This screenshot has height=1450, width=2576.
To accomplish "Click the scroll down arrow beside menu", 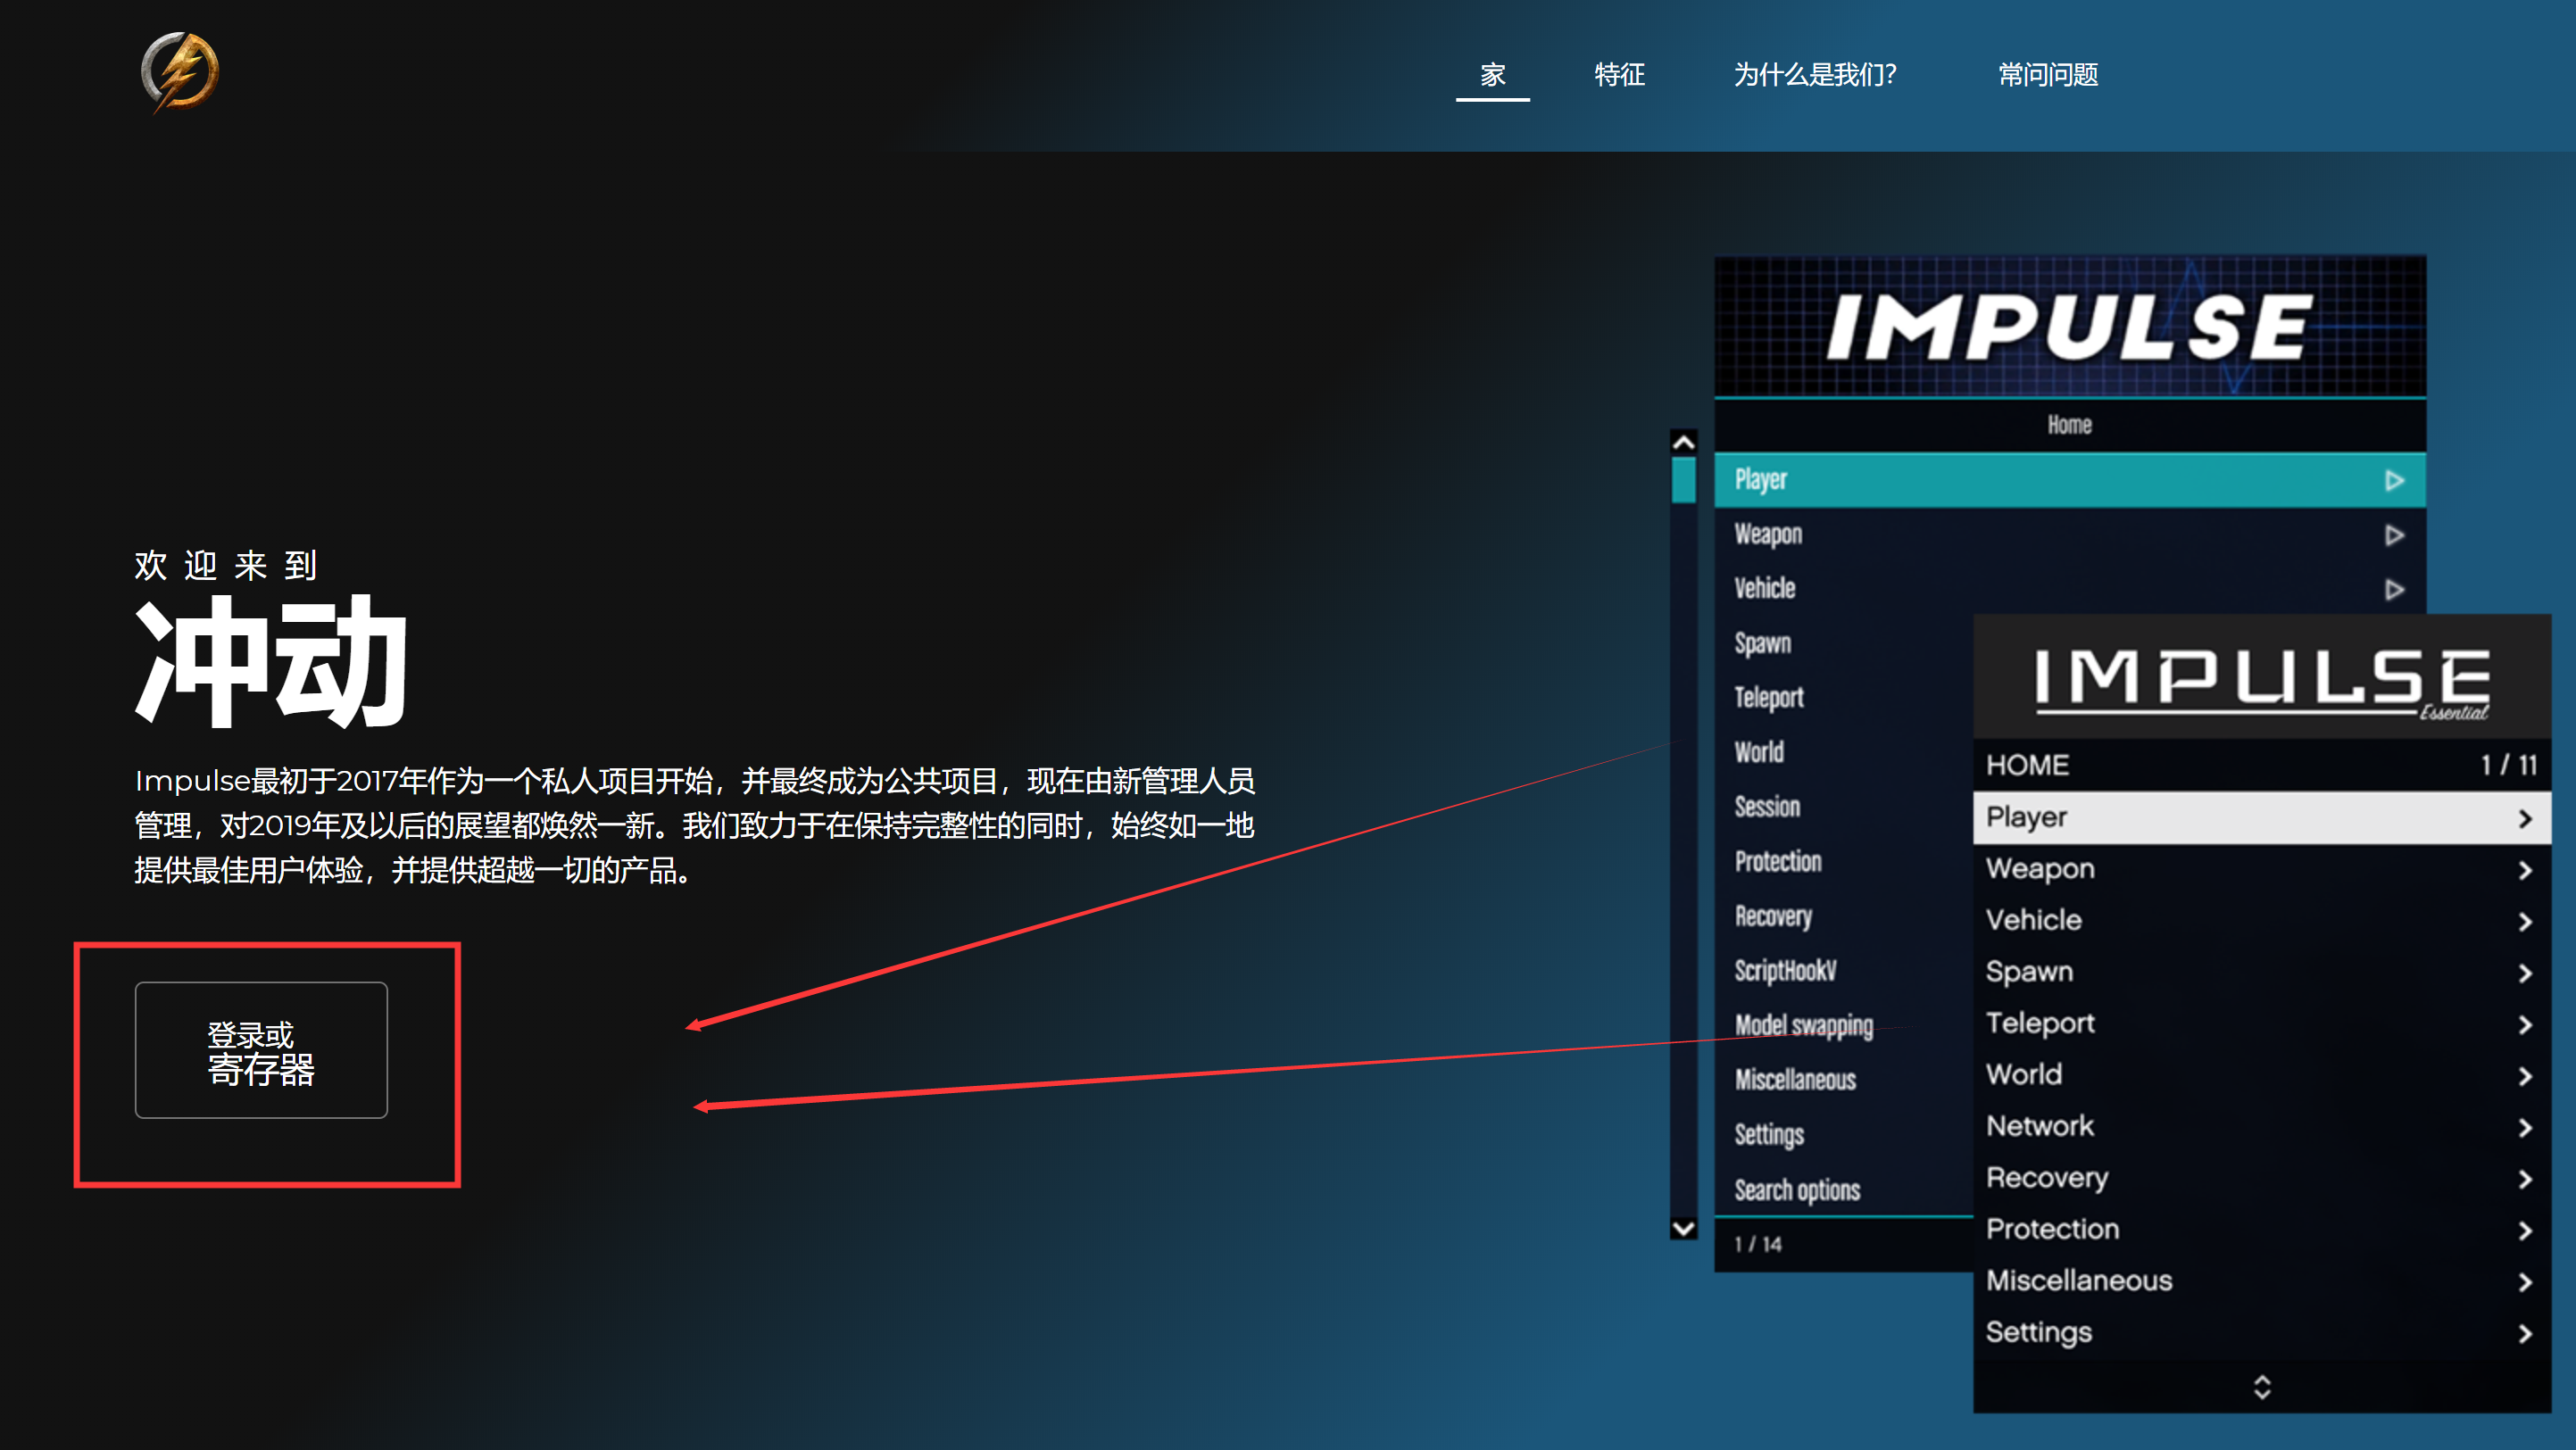I will click(x=1684, y=1227).
